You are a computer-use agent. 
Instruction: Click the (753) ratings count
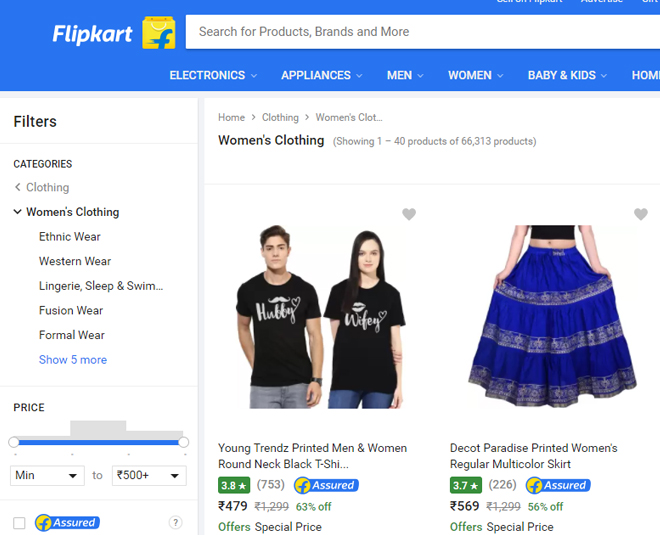(271, 485)
